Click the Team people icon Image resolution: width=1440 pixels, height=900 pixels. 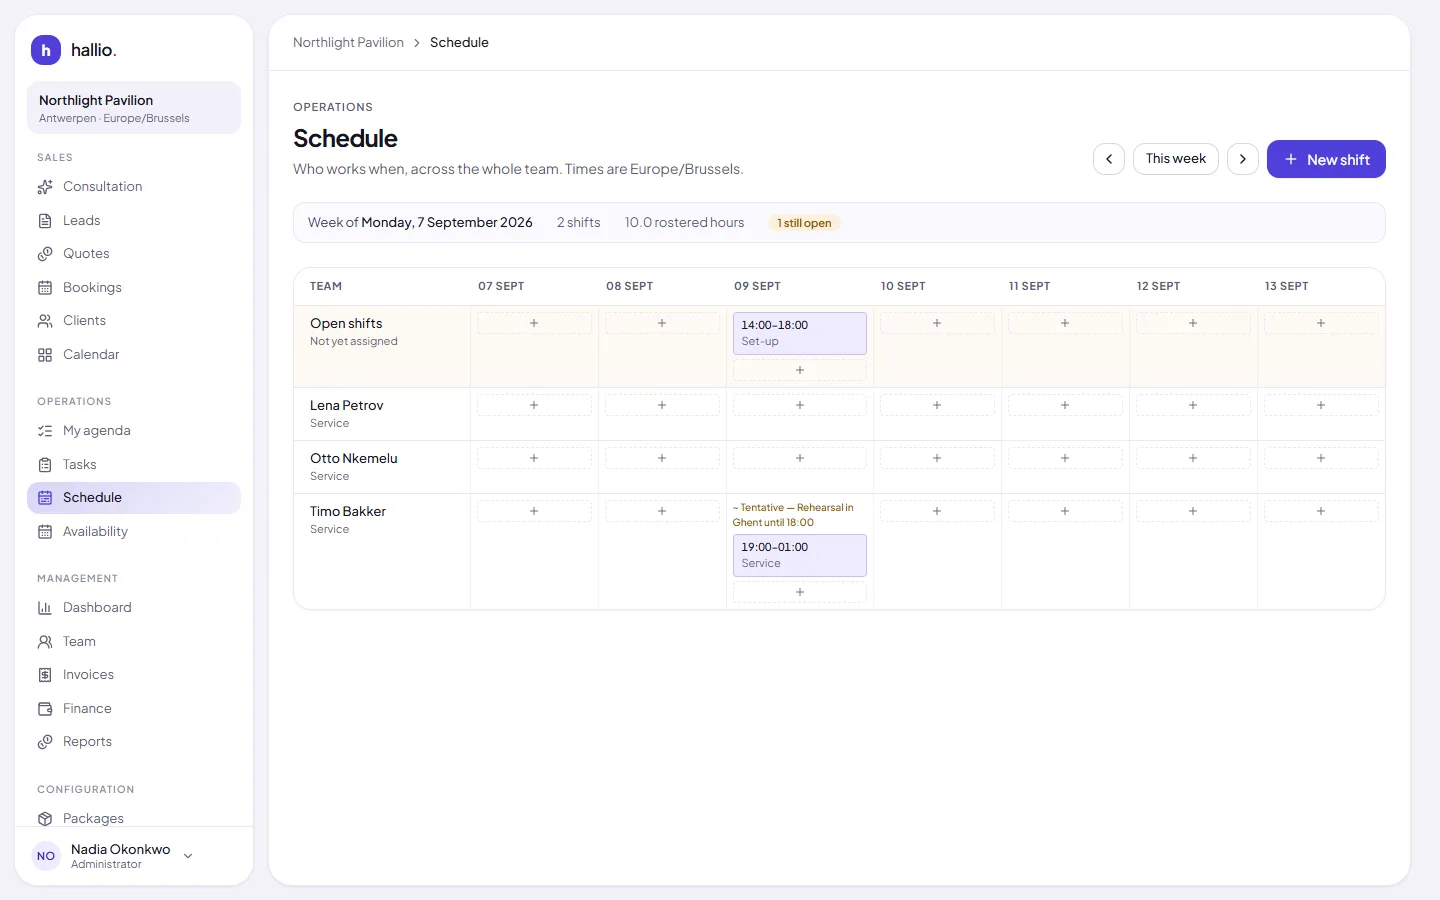click(45, 642)
